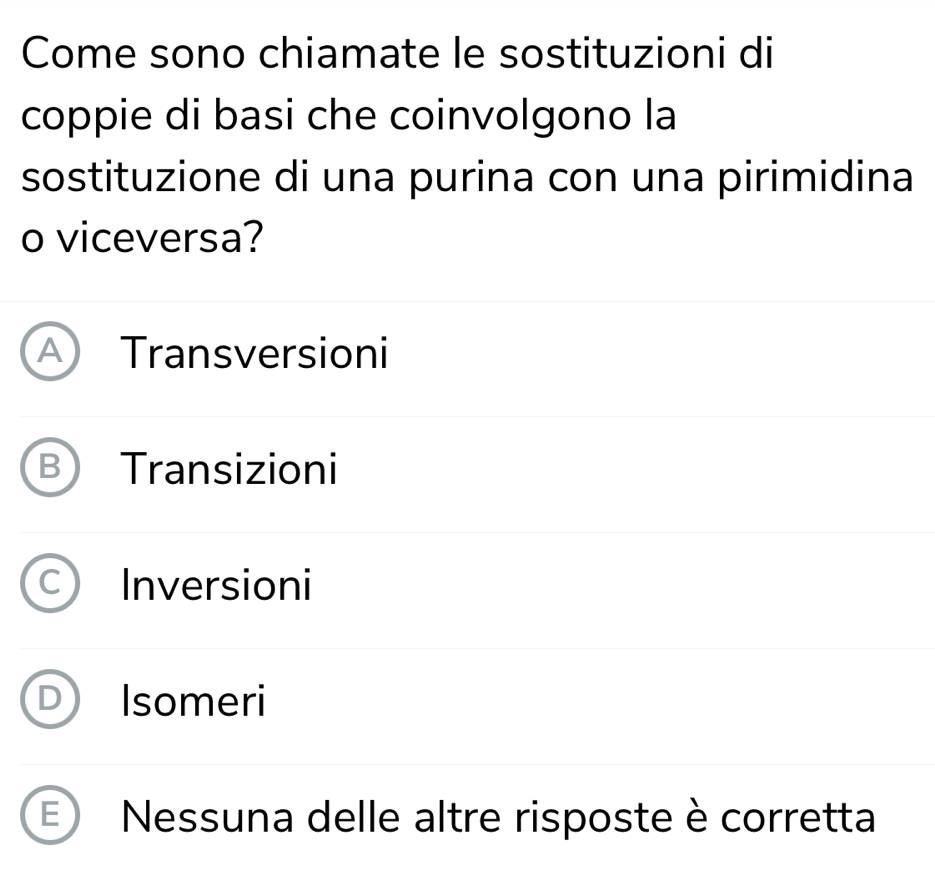
Task: Click the answer text "Transizioni"
Action: 229,468
